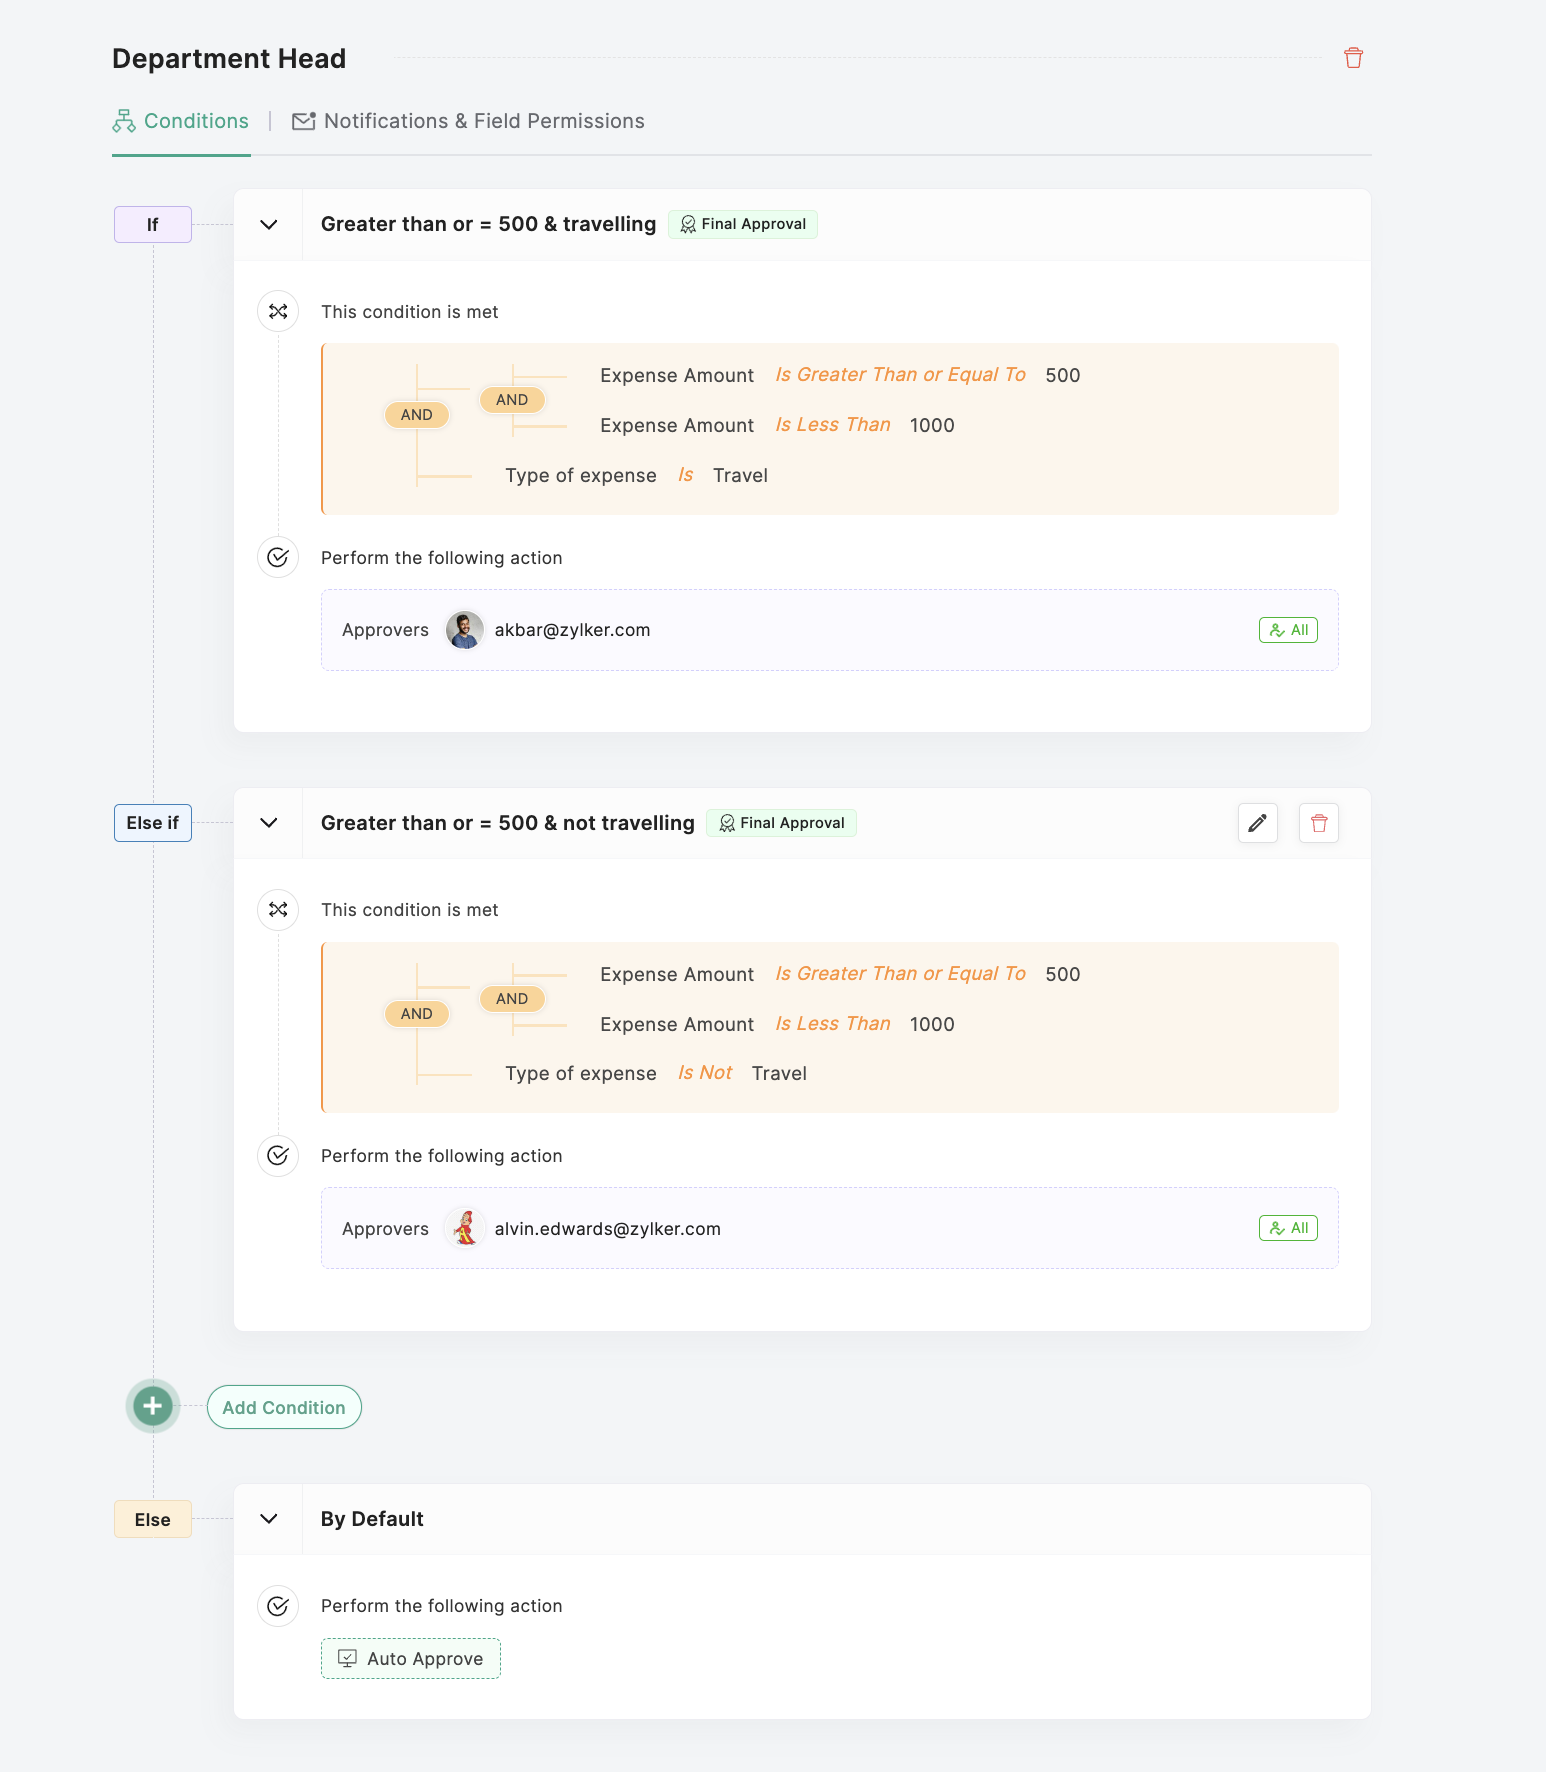Click the Auto Approve action

coord(411,1658)
